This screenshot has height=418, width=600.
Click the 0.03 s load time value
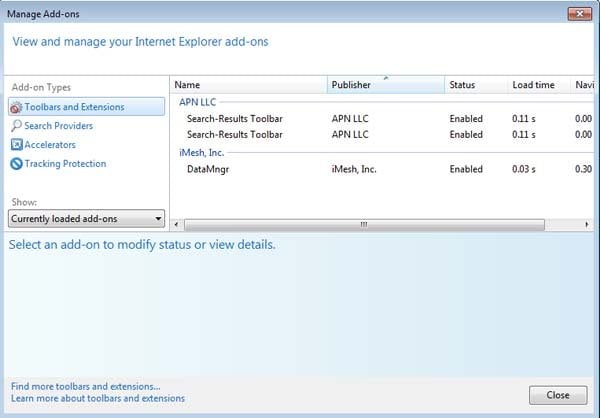coord(524,169)
